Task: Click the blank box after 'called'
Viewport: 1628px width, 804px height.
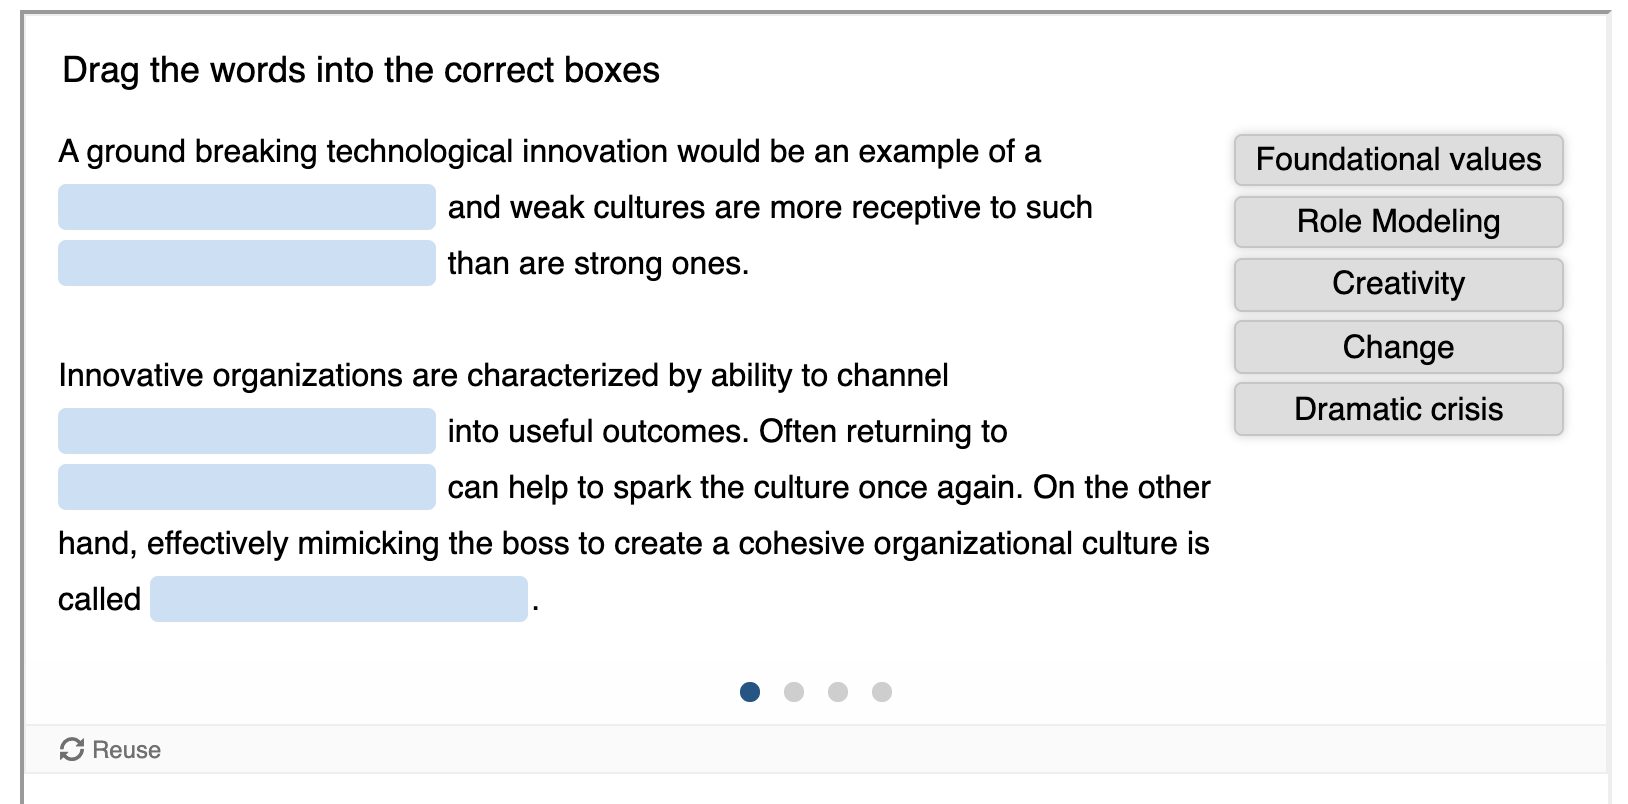Action: pyautogui.click(x=339, y=598)
